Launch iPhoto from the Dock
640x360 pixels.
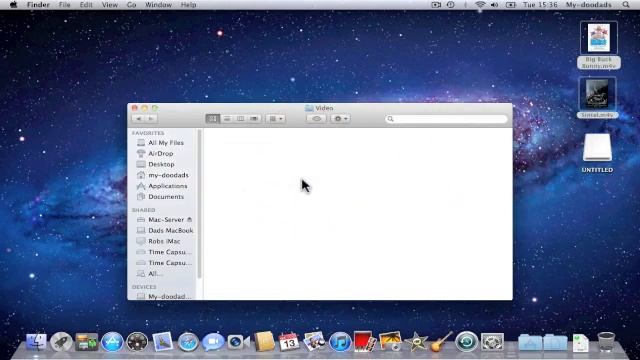coord(314,342)
